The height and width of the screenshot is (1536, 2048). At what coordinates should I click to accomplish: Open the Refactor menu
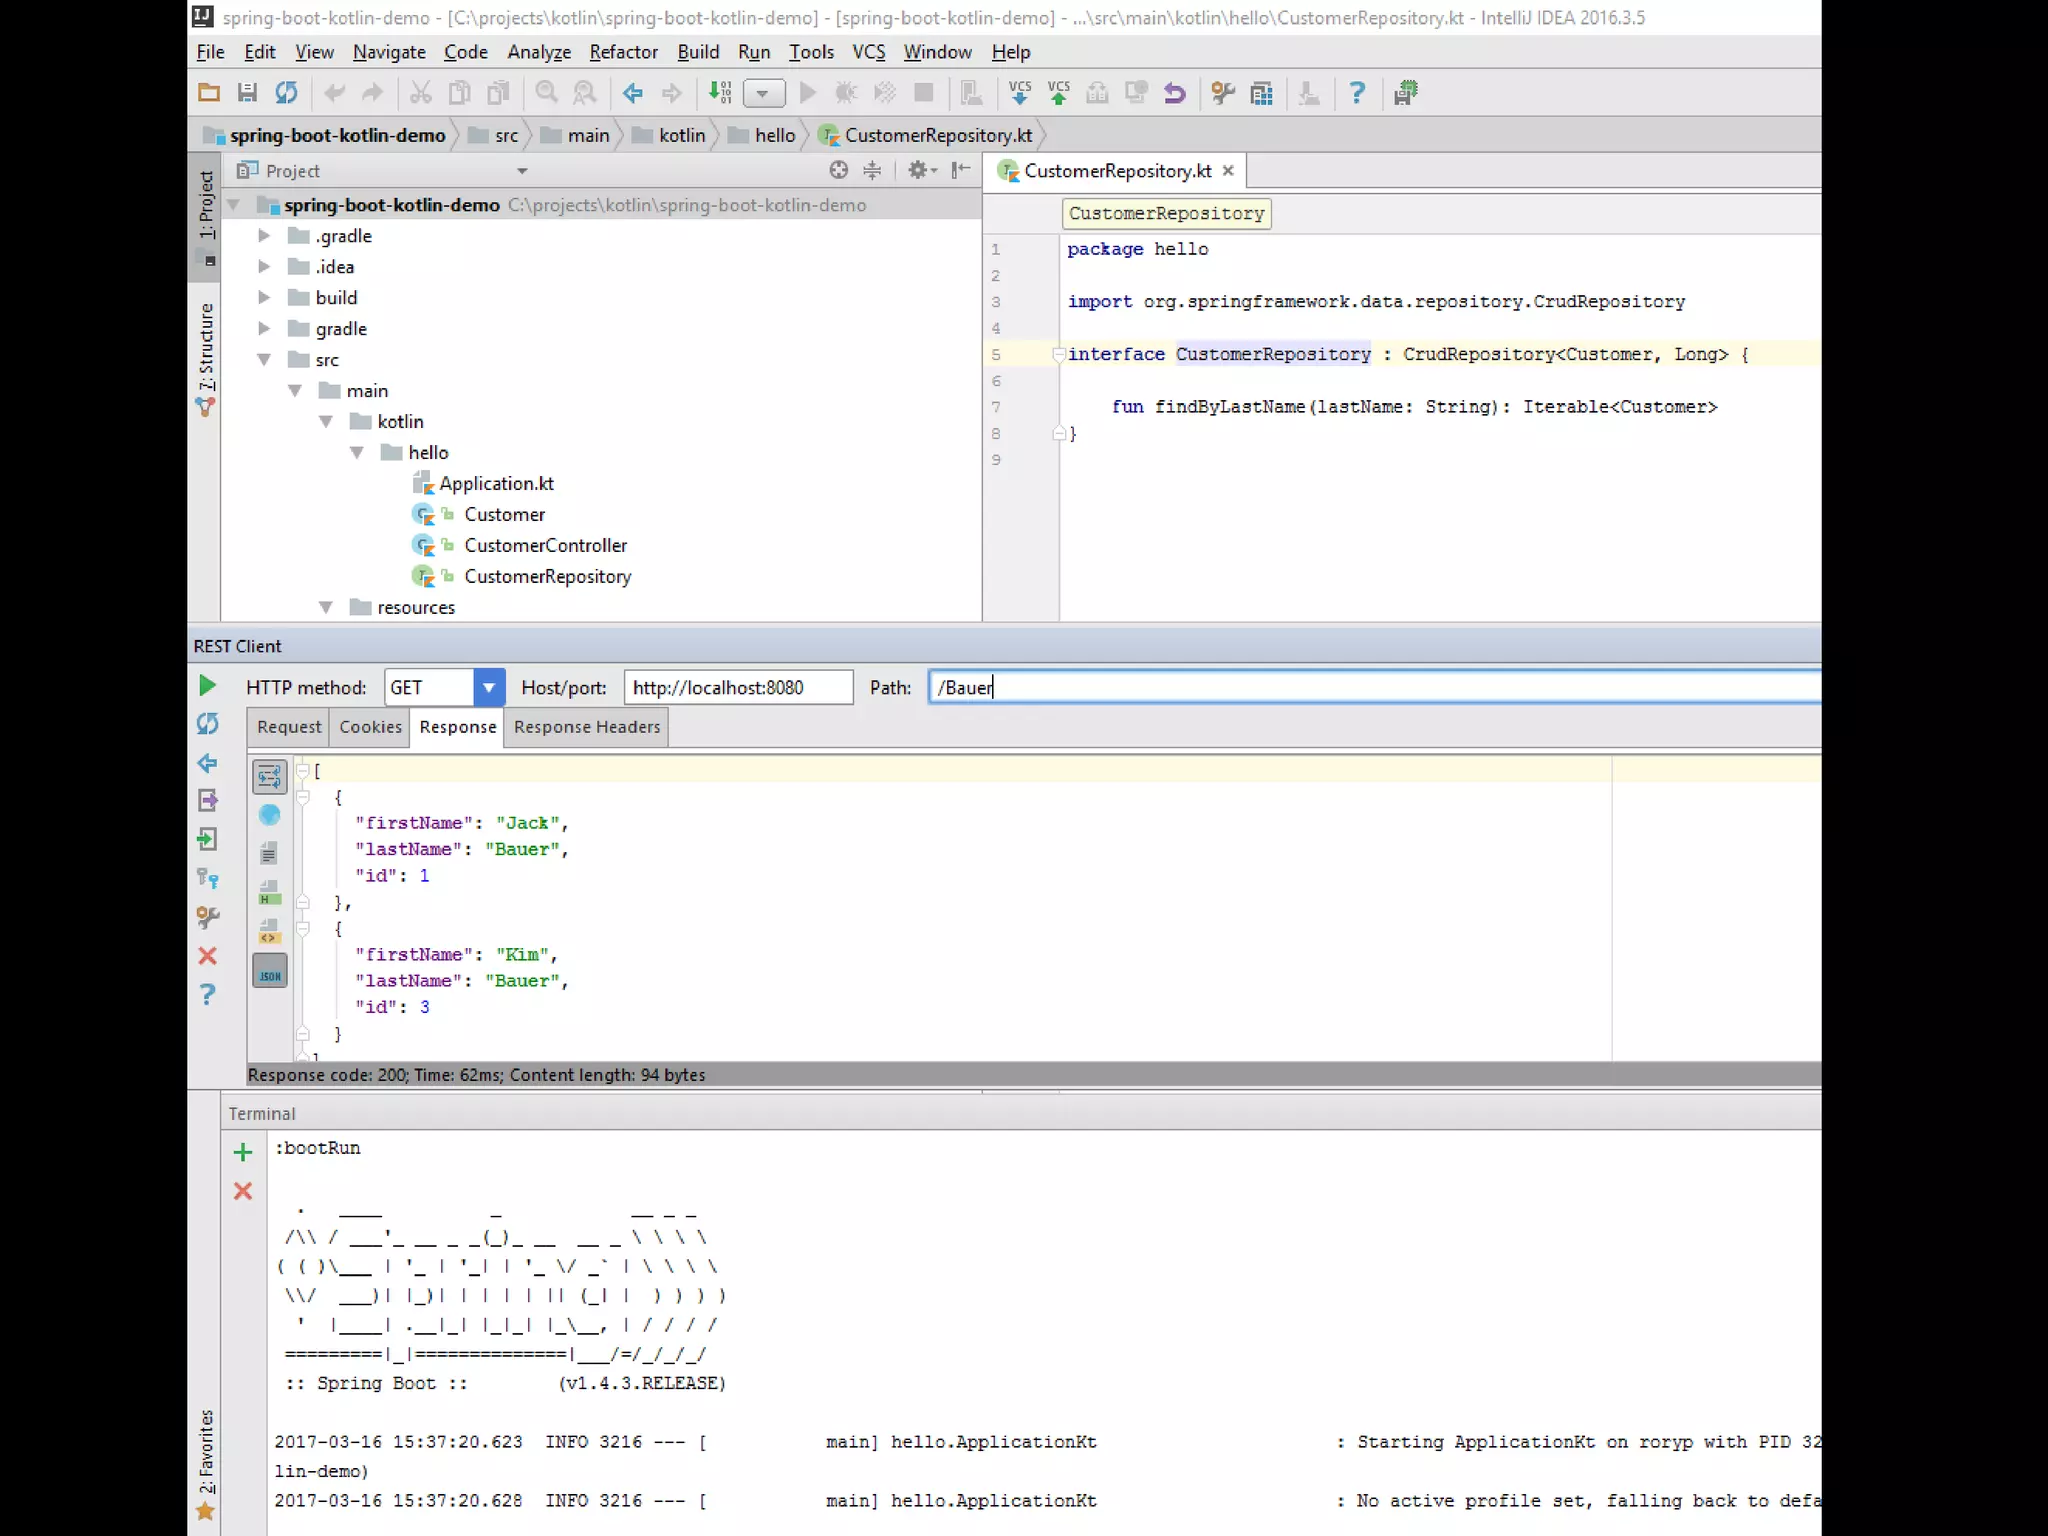pos(622,52)
